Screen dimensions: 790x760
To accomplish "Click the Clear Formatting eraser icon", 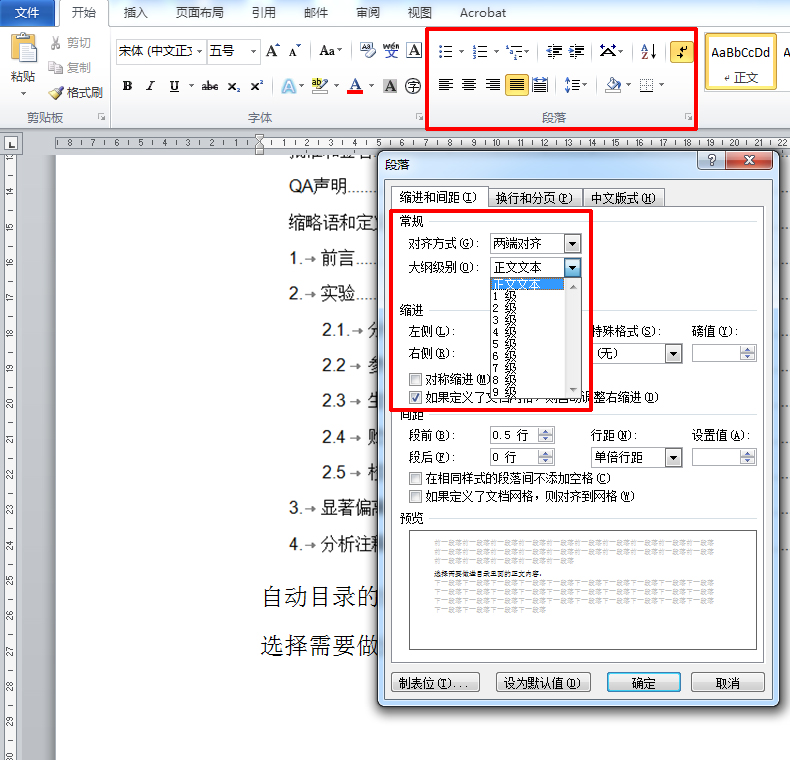I will click(x=367, y=50).
